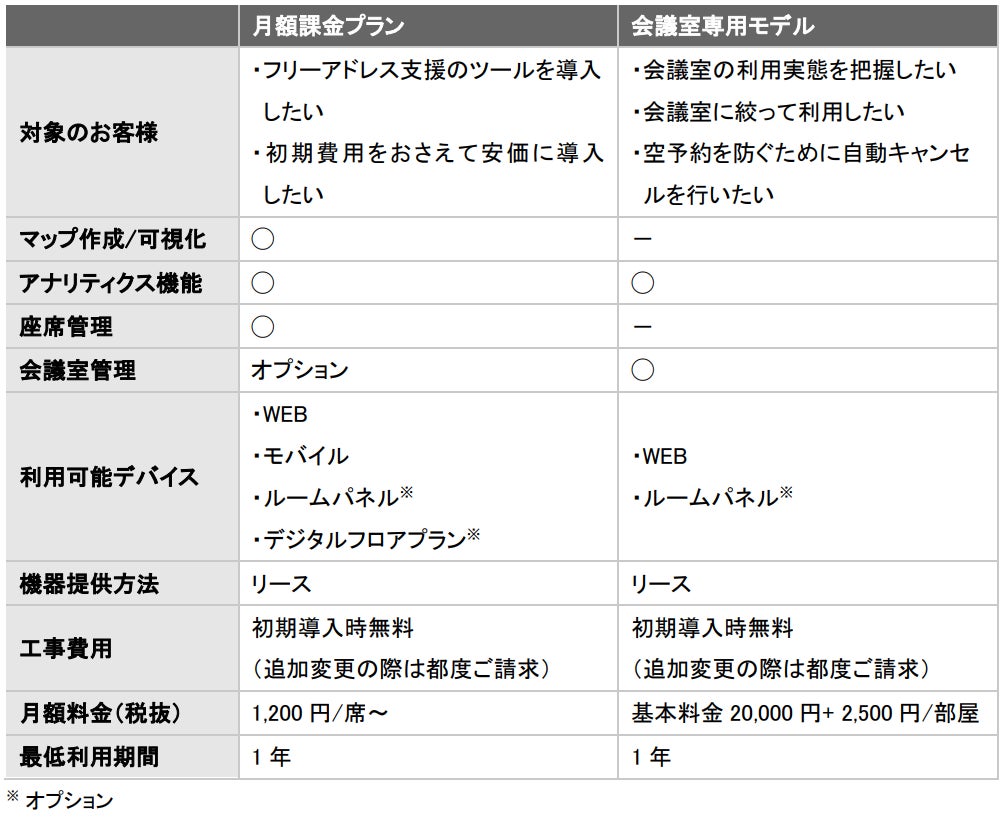Viewport: 1005px width, 817px height.
Task: Click the 会議室管理 circle under 会議室専用モデル
Action: coord(643,370)
